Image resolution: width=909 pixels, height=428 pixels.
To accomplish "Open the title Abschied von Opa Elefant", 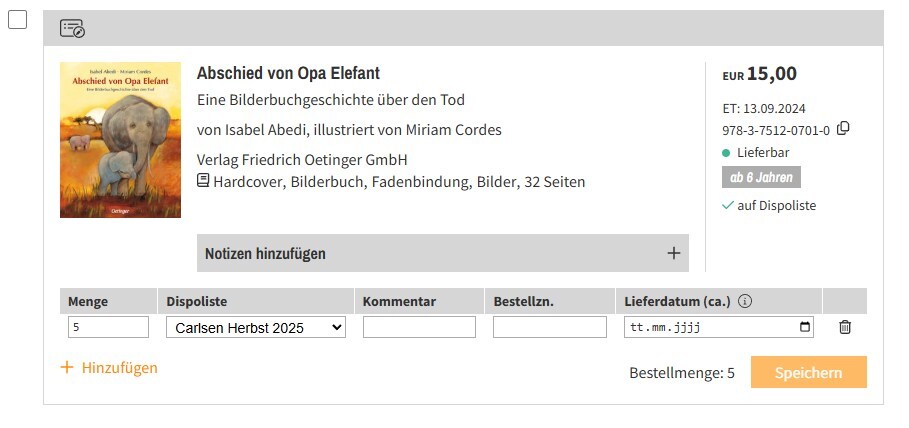I will click(288, 73).
